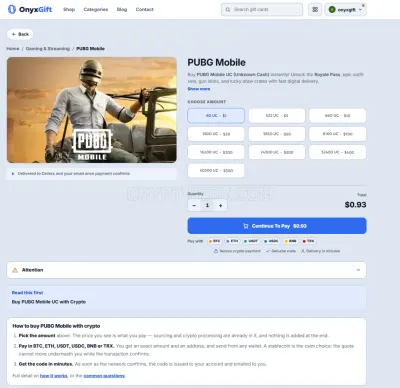The height and width of the screenshot is (388, 400).
Task: Click Continue To Pay $0.93 button
Action: 277,226
